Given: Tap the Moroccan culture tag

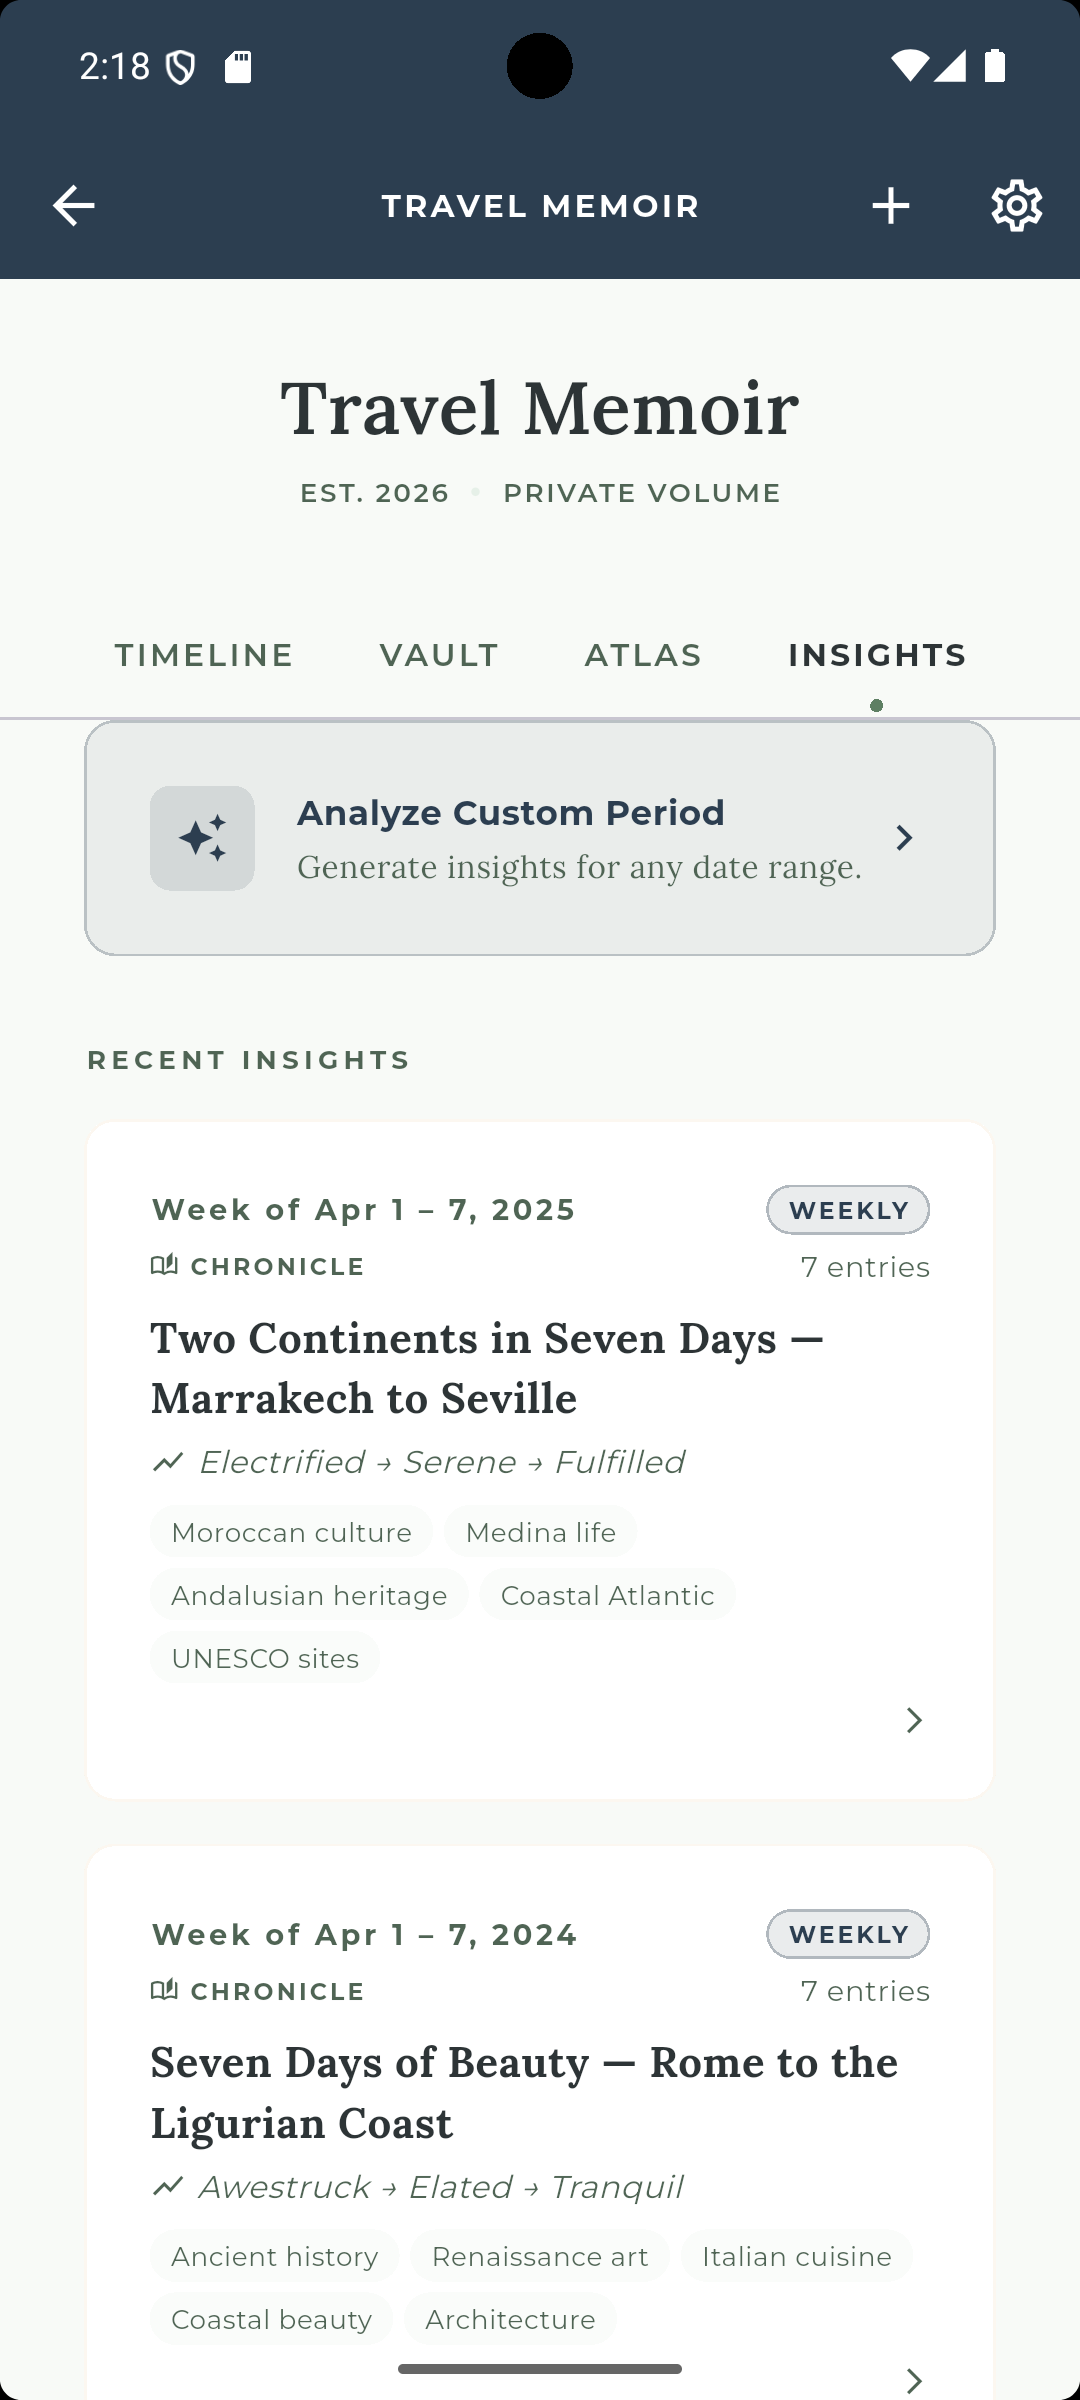Looking at the screenshot, I should (x=290, y=1531).
